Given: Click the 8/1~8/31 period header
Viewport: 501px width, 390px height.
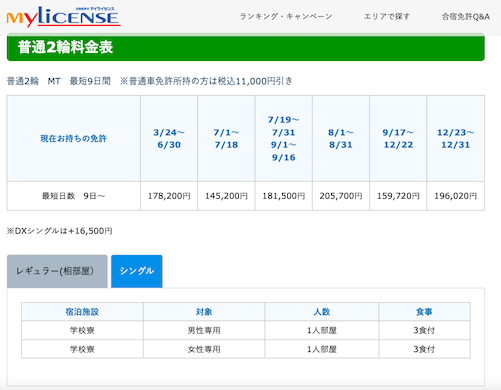Looking at the screenshot, I should coord(341,138).
